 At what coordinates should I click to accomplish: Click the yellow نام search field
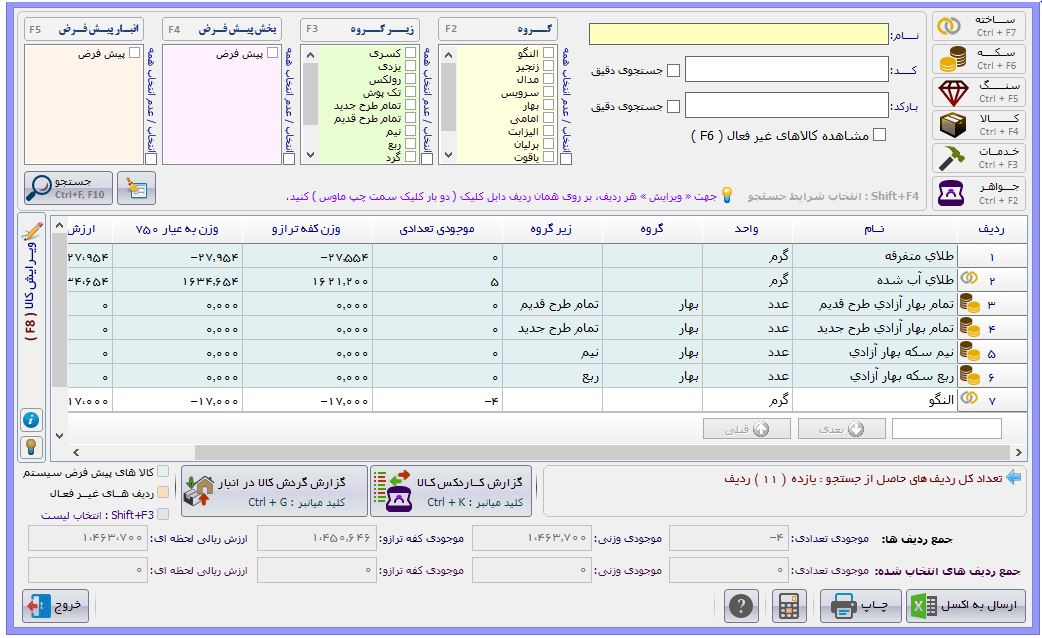pos(738,35)
